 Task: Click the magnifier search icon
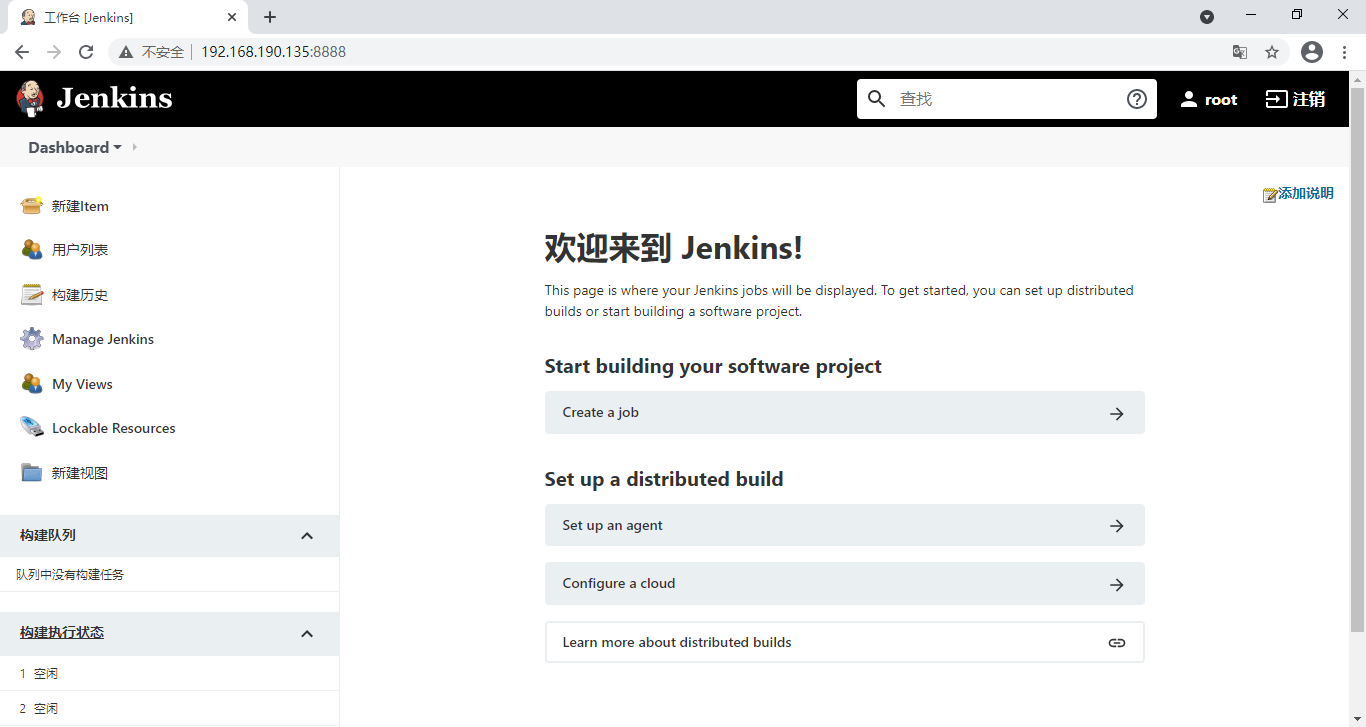[x=877, y=99]
